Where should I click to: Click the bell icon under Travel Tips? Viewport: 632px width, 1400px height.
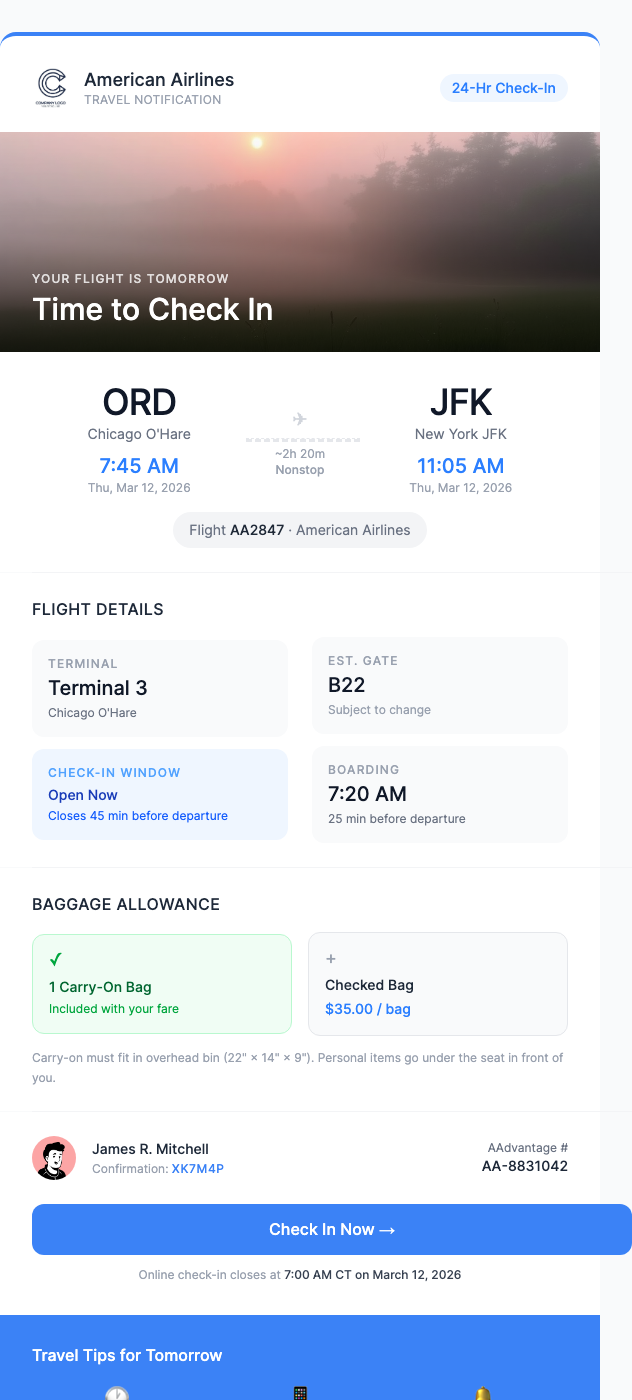[483, 1392]
